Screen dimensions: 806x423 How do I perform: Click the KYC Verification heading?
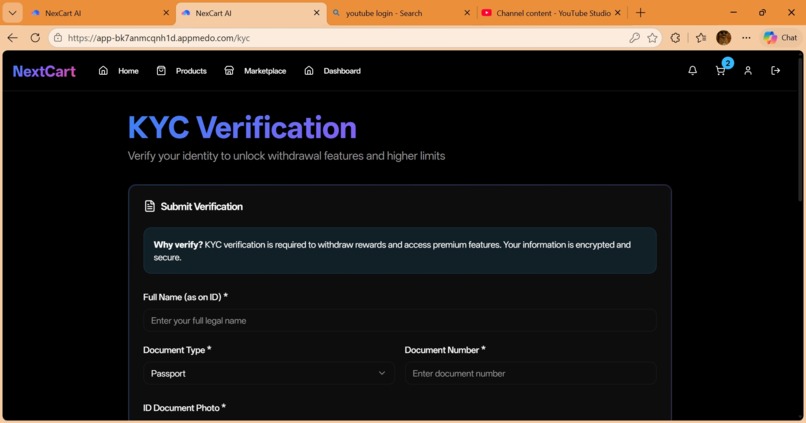pos(242,127)
